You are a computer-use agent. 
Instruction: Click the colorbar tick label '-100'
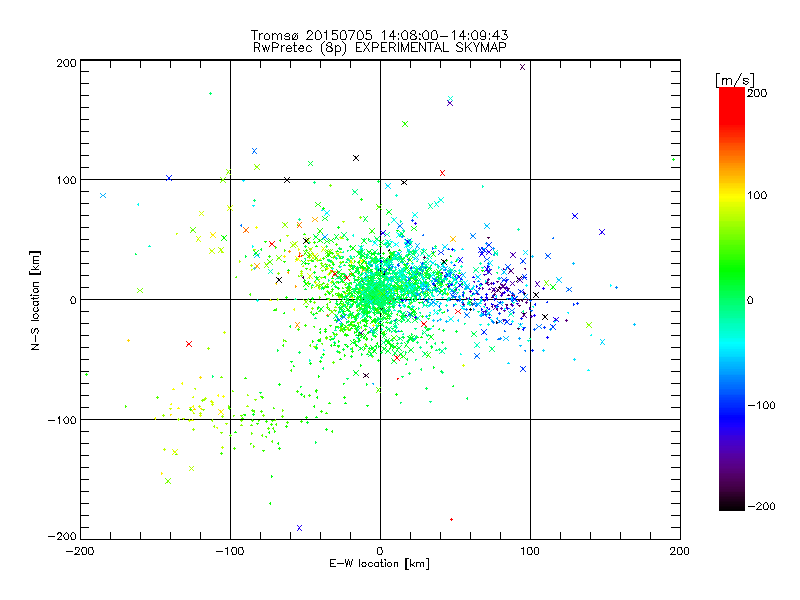click(761, 406)
